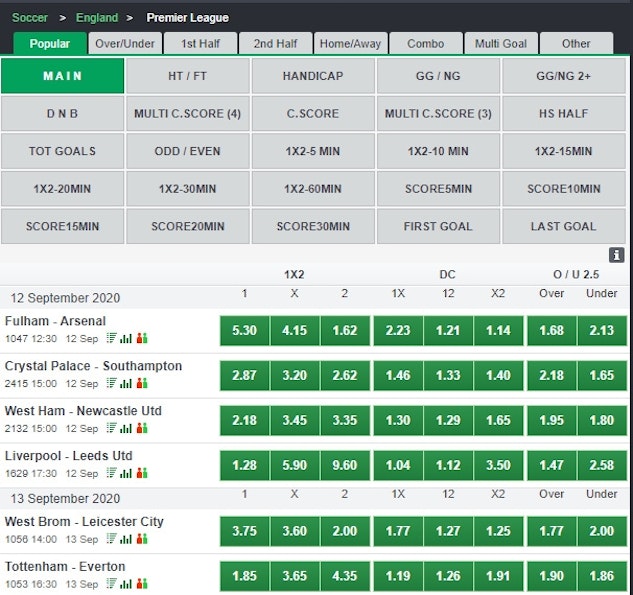Open head-to-head people icon for Tottenham - Everton
Screen dimensions: 633x595
tap(142, 583)
